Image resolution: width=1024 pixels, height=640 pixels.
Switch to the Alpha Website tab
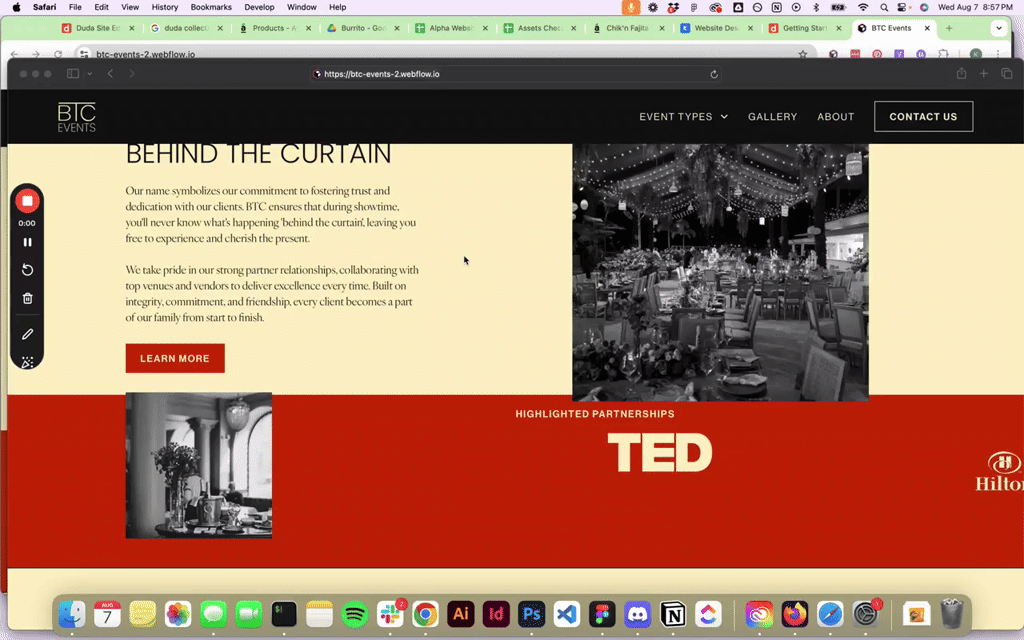(444, 28)
